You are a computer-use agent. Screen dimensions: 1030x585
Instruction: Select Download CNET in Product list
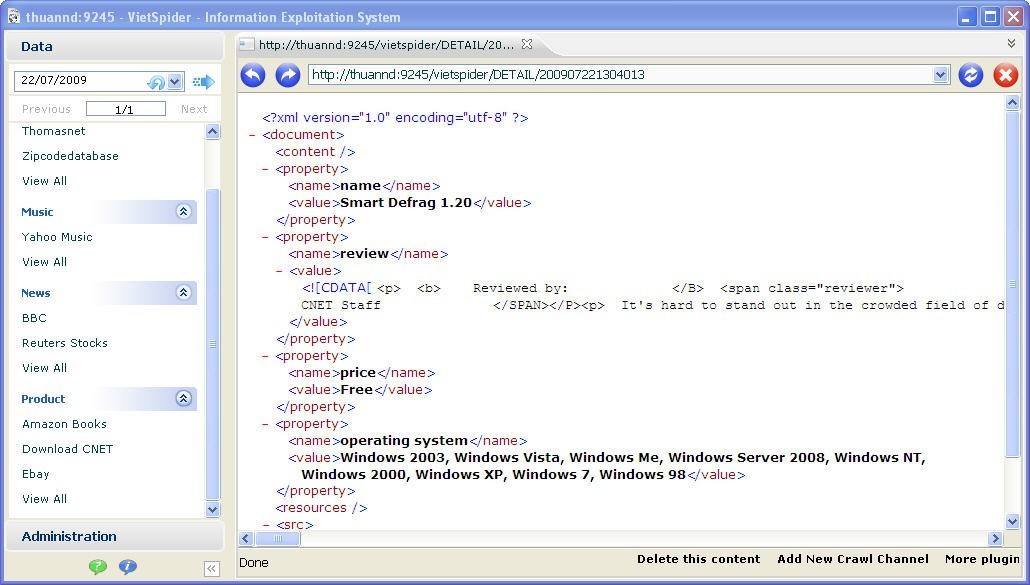pos(67,449)
